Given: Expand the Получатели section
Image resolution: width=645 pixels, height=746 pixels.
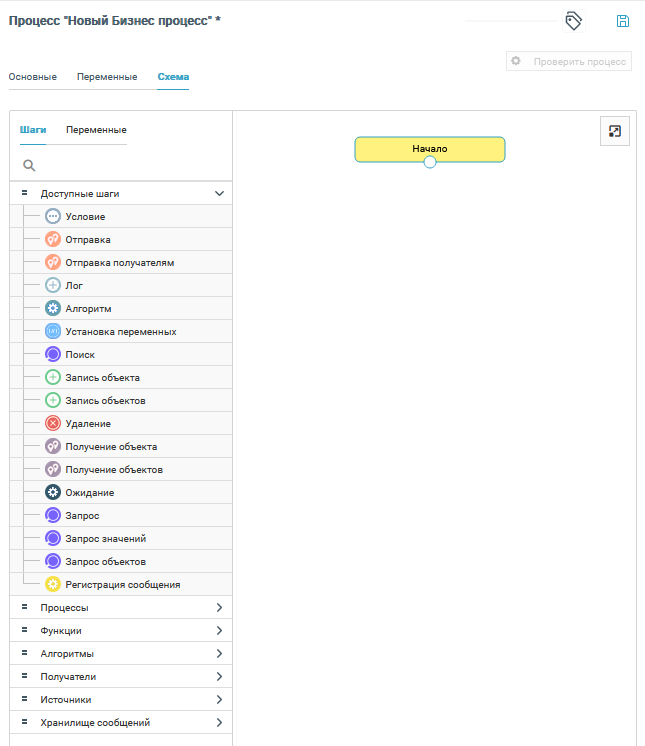Looking at the screenshot, I should [219, 676].
